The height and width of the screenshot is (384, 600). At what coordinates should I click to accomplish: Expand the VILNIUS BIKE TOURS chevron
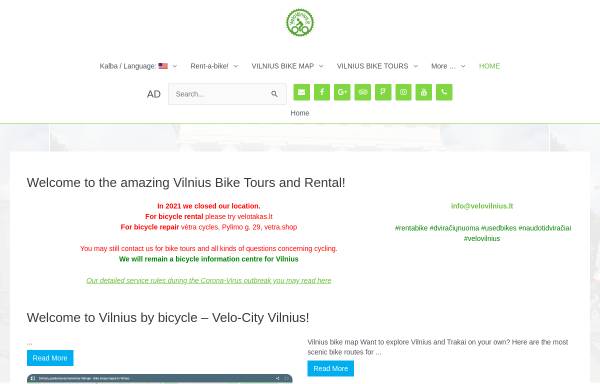pos(416,66)
